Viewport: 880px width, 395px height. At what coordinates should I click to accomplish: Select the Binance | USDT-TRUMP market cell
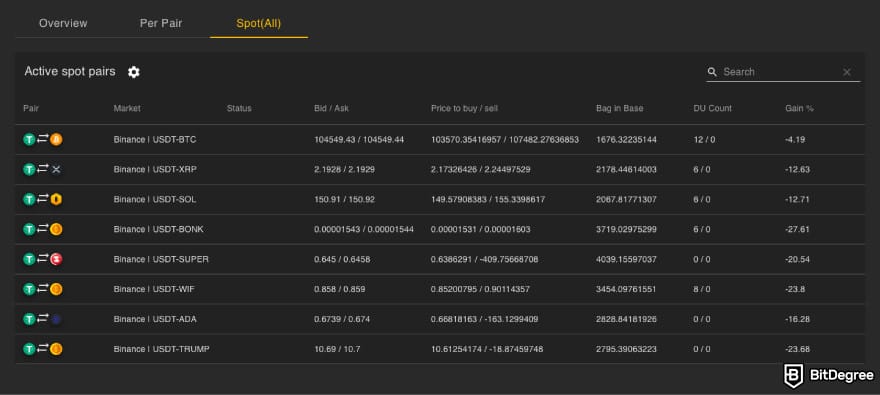coord(162,349)
